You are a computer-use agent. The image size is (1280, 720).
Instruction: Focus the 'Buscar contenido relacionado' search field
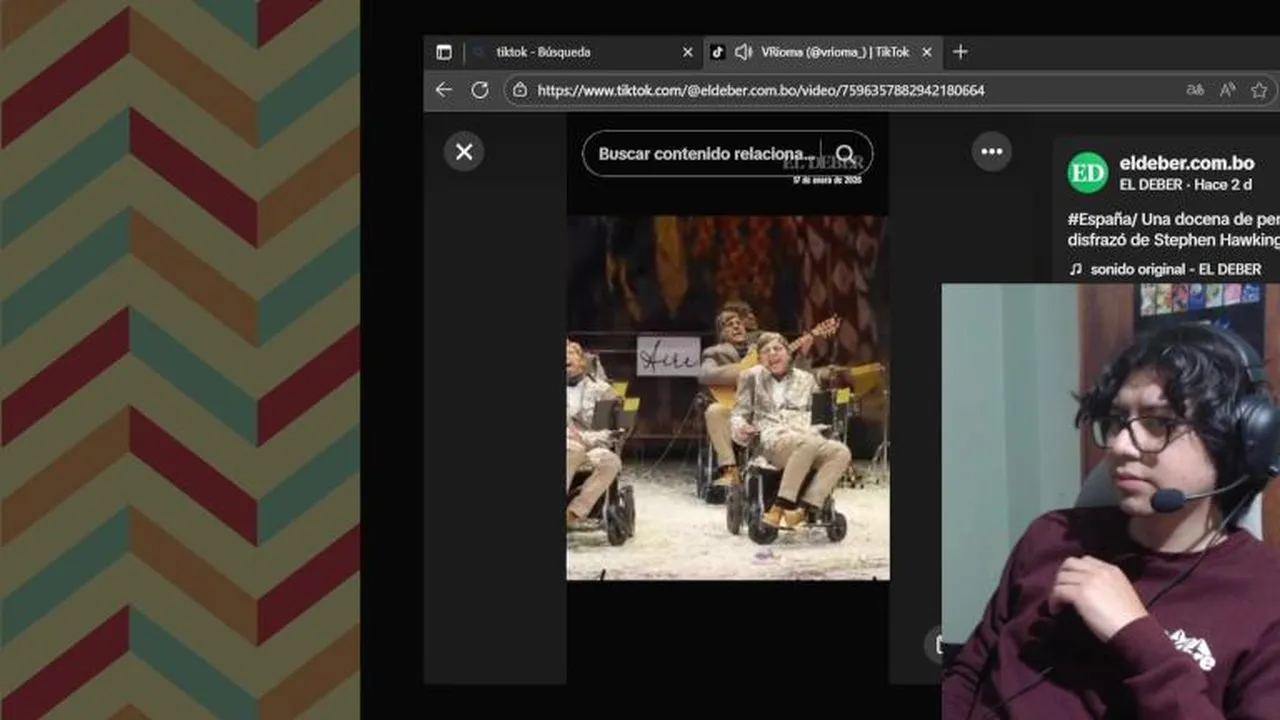tap(706, 154)
